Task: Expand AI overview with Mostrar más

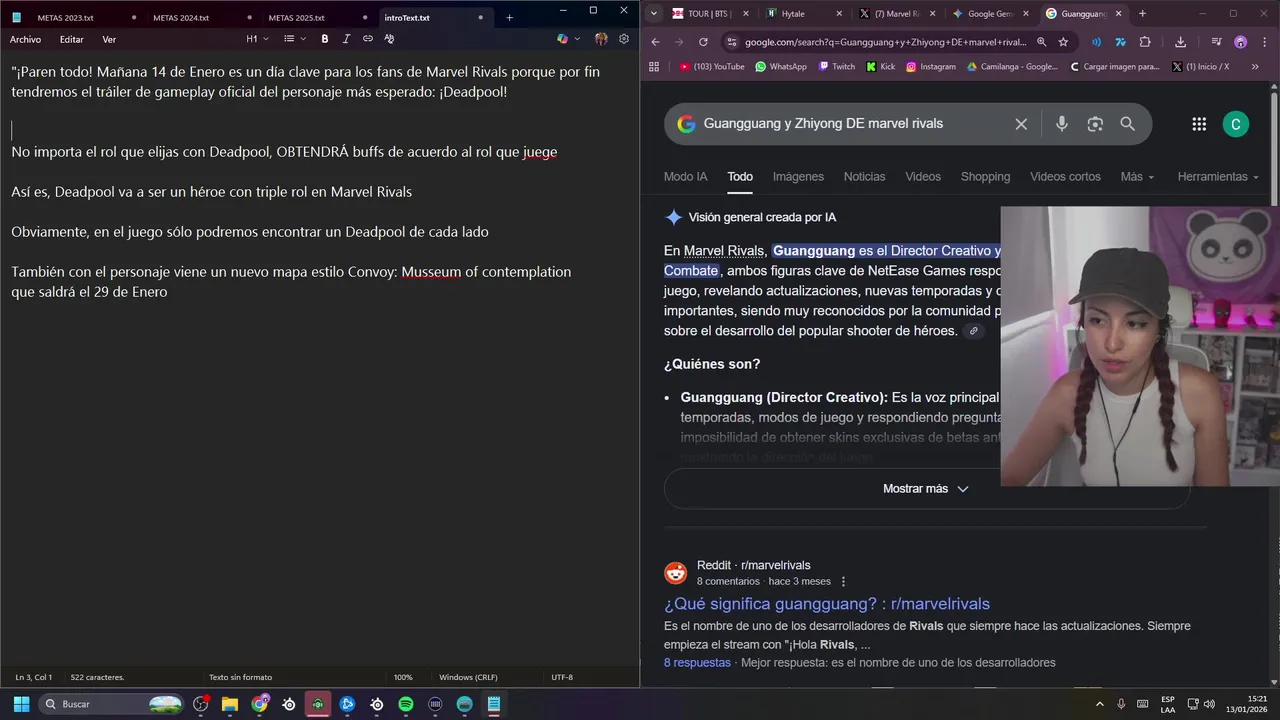Action: click(926, 488)
